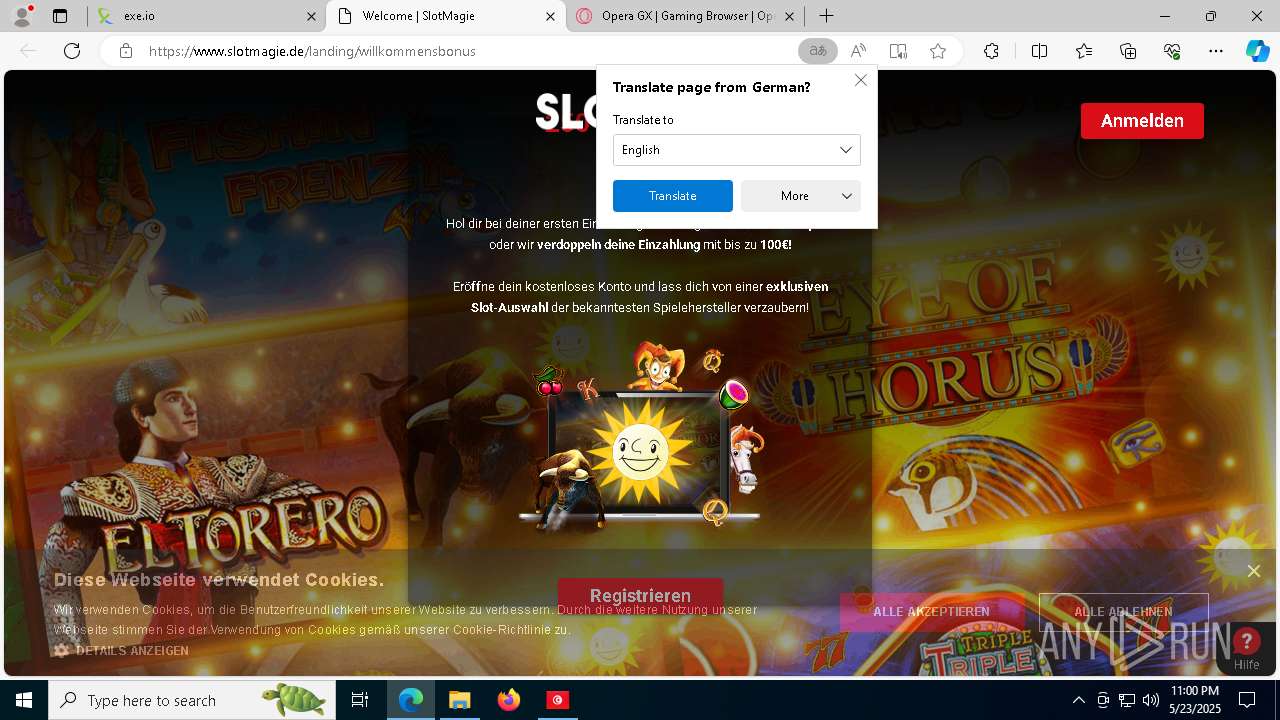Click the ALLE AKZEPTIEREN cookie button
Screen dimensions: 1280x720
[932, 612]
